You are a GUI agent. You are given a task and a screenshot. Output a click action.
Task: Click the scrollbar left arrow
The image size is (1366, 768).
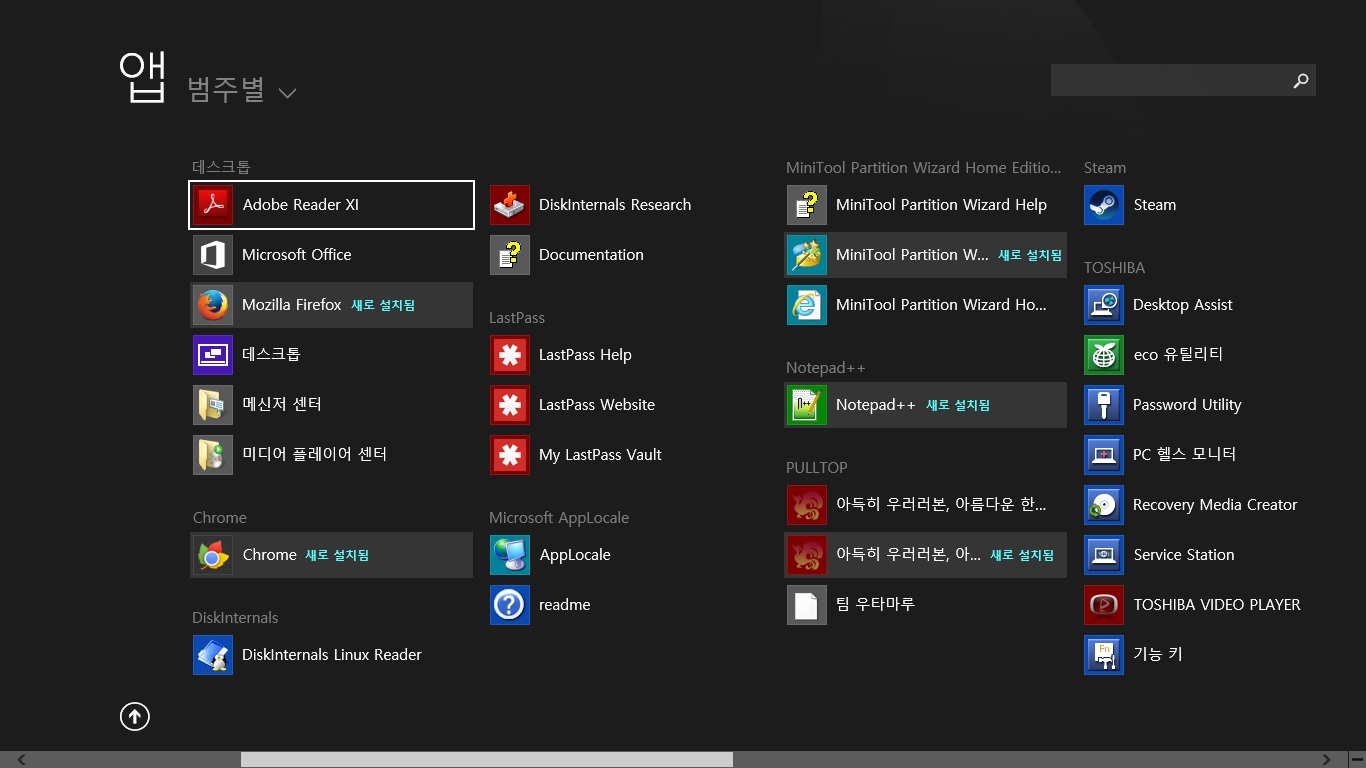[22, 760]
